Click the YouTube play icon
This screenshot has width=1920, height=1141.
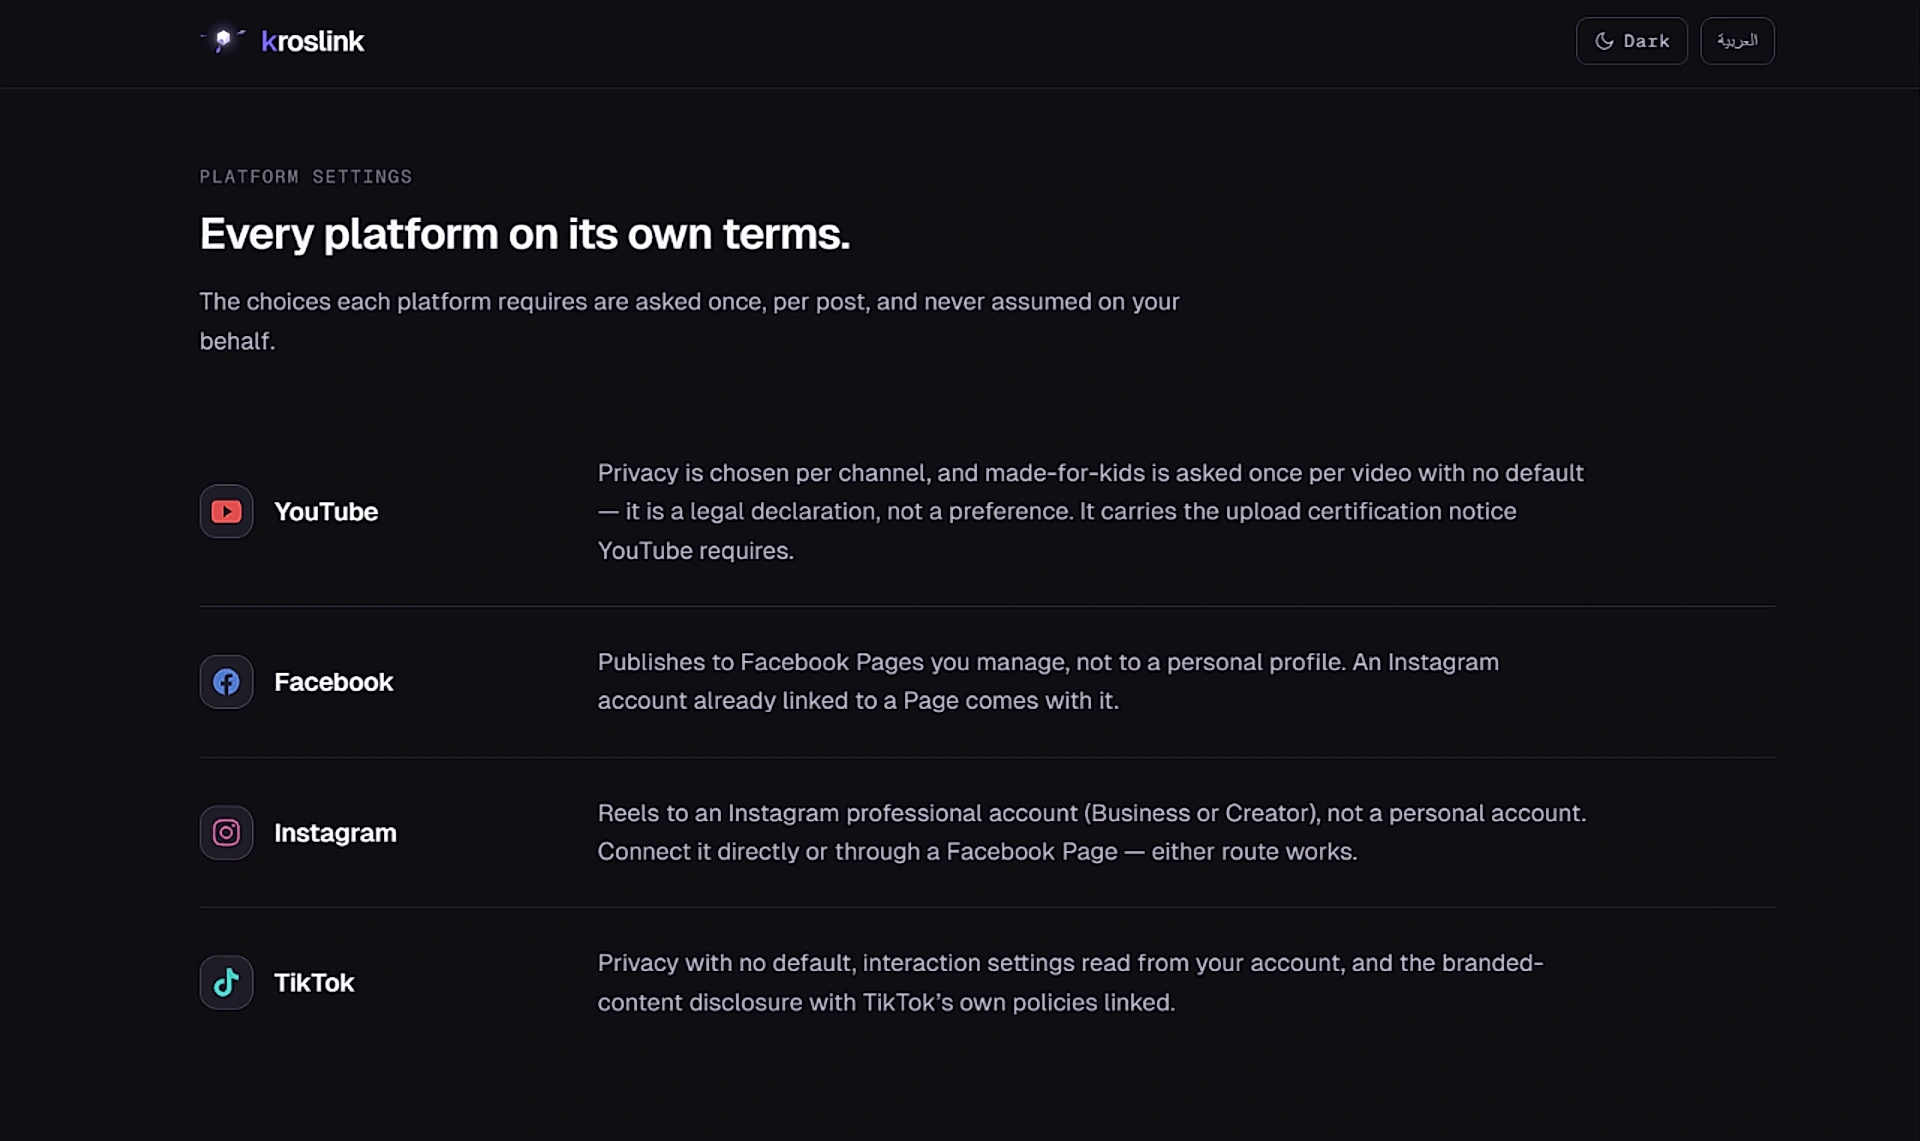(x=226, y=511)
